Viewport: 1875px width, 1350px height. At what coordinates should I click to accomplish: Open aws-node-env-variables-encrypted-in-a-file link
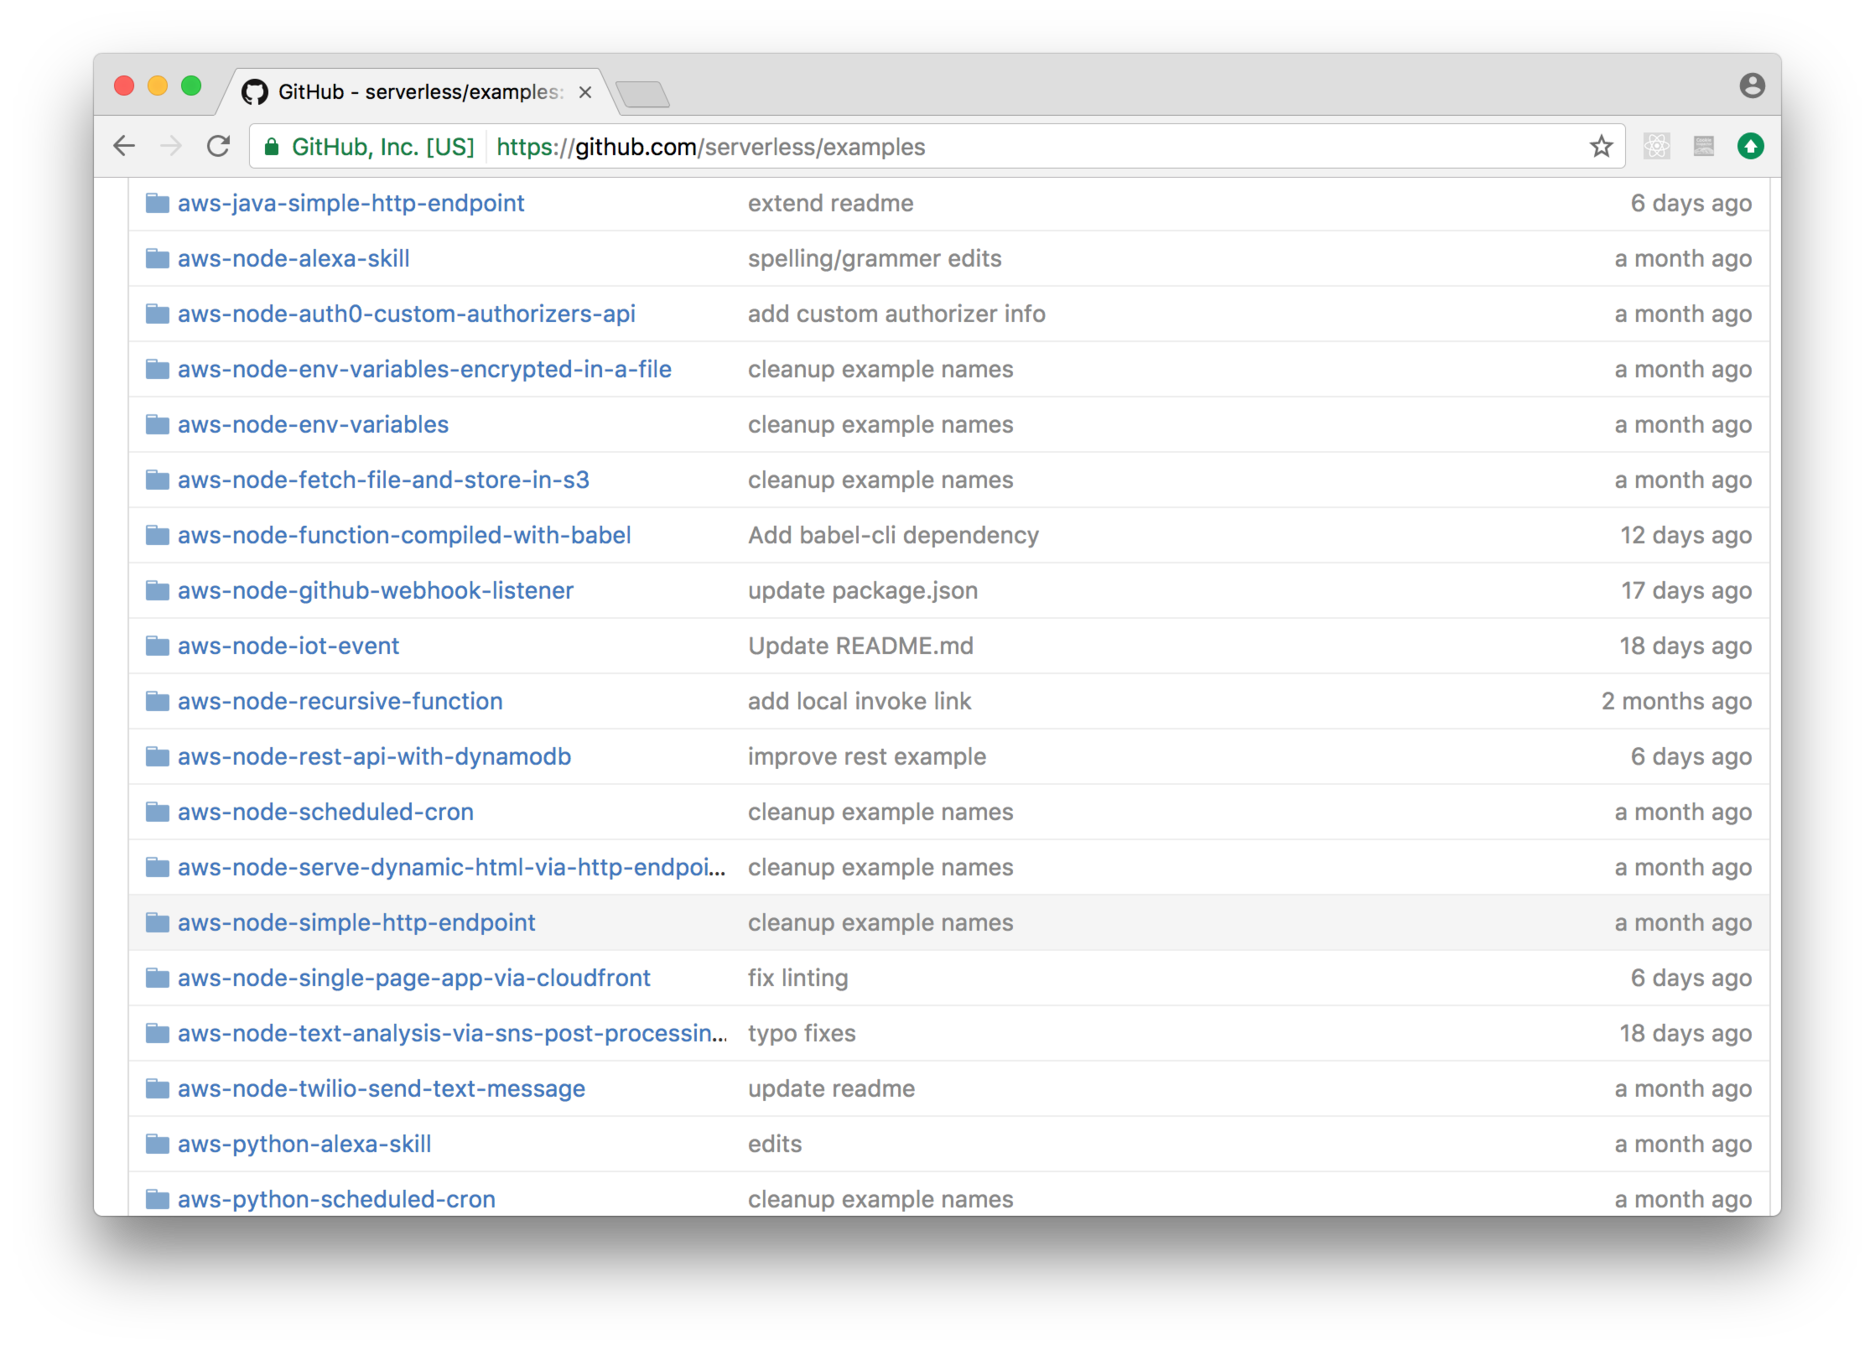coord(425,369)
